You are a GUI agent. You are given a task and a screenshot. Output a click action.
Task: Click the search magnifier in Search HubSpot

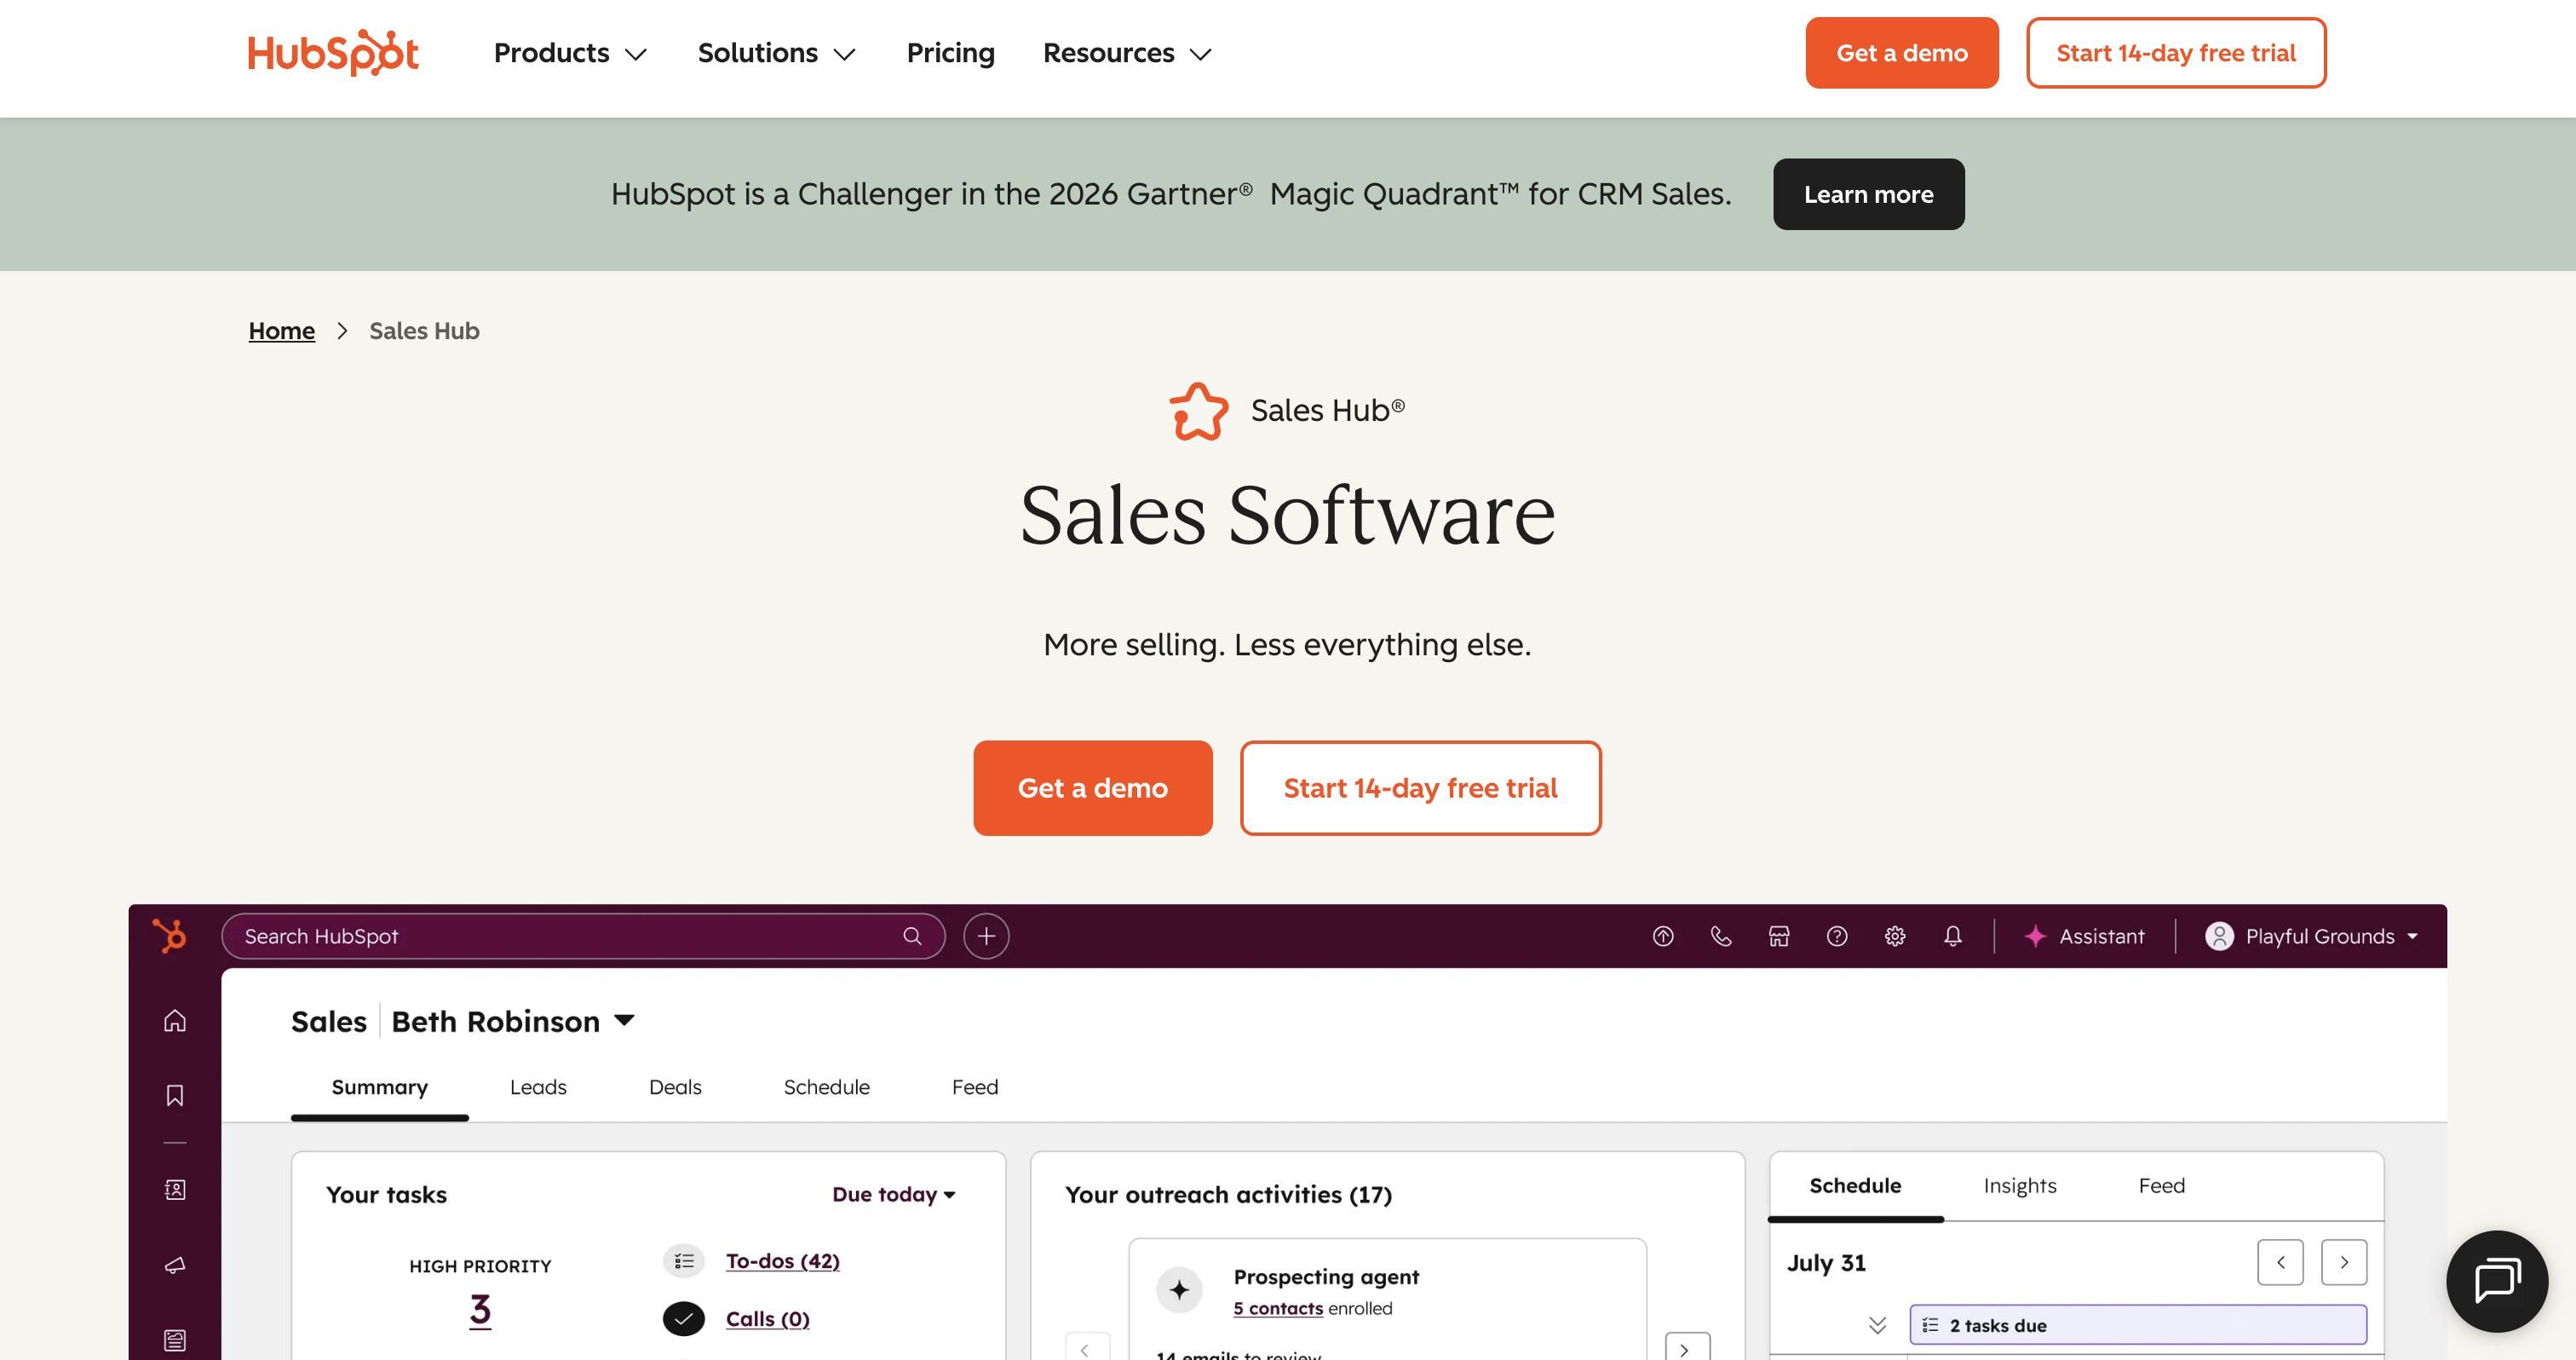912,936
